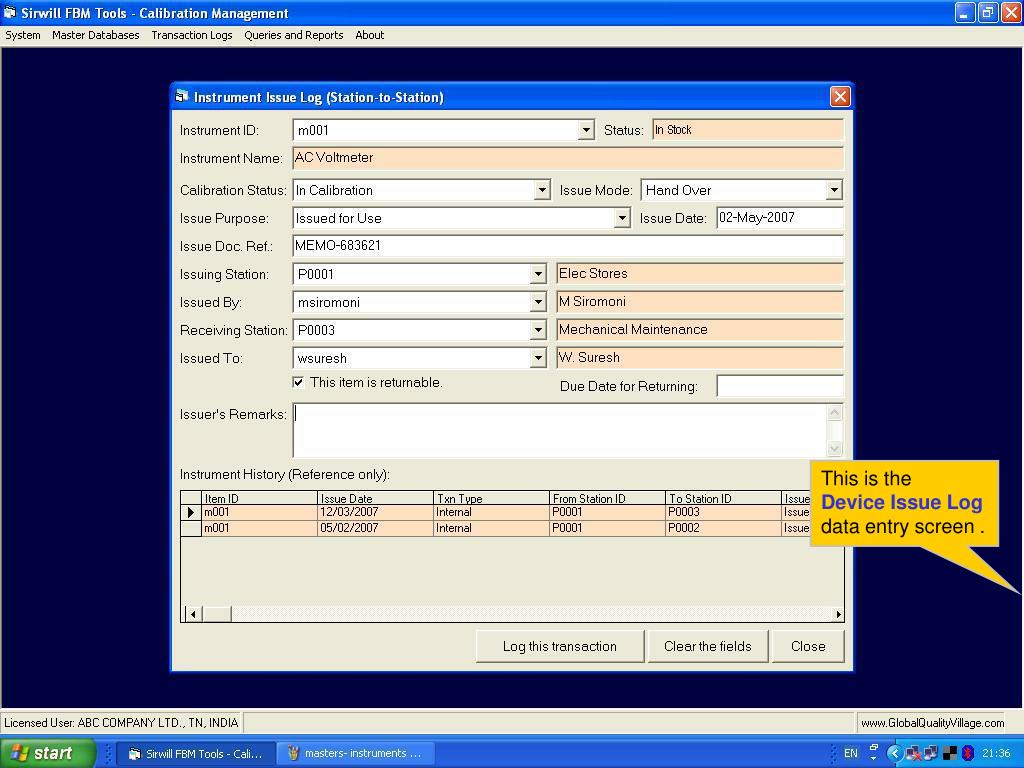Click the www.GlobalQualityVillage.com status text
Viewport: 1024px width, 768px height.
(x=933, y=723)
